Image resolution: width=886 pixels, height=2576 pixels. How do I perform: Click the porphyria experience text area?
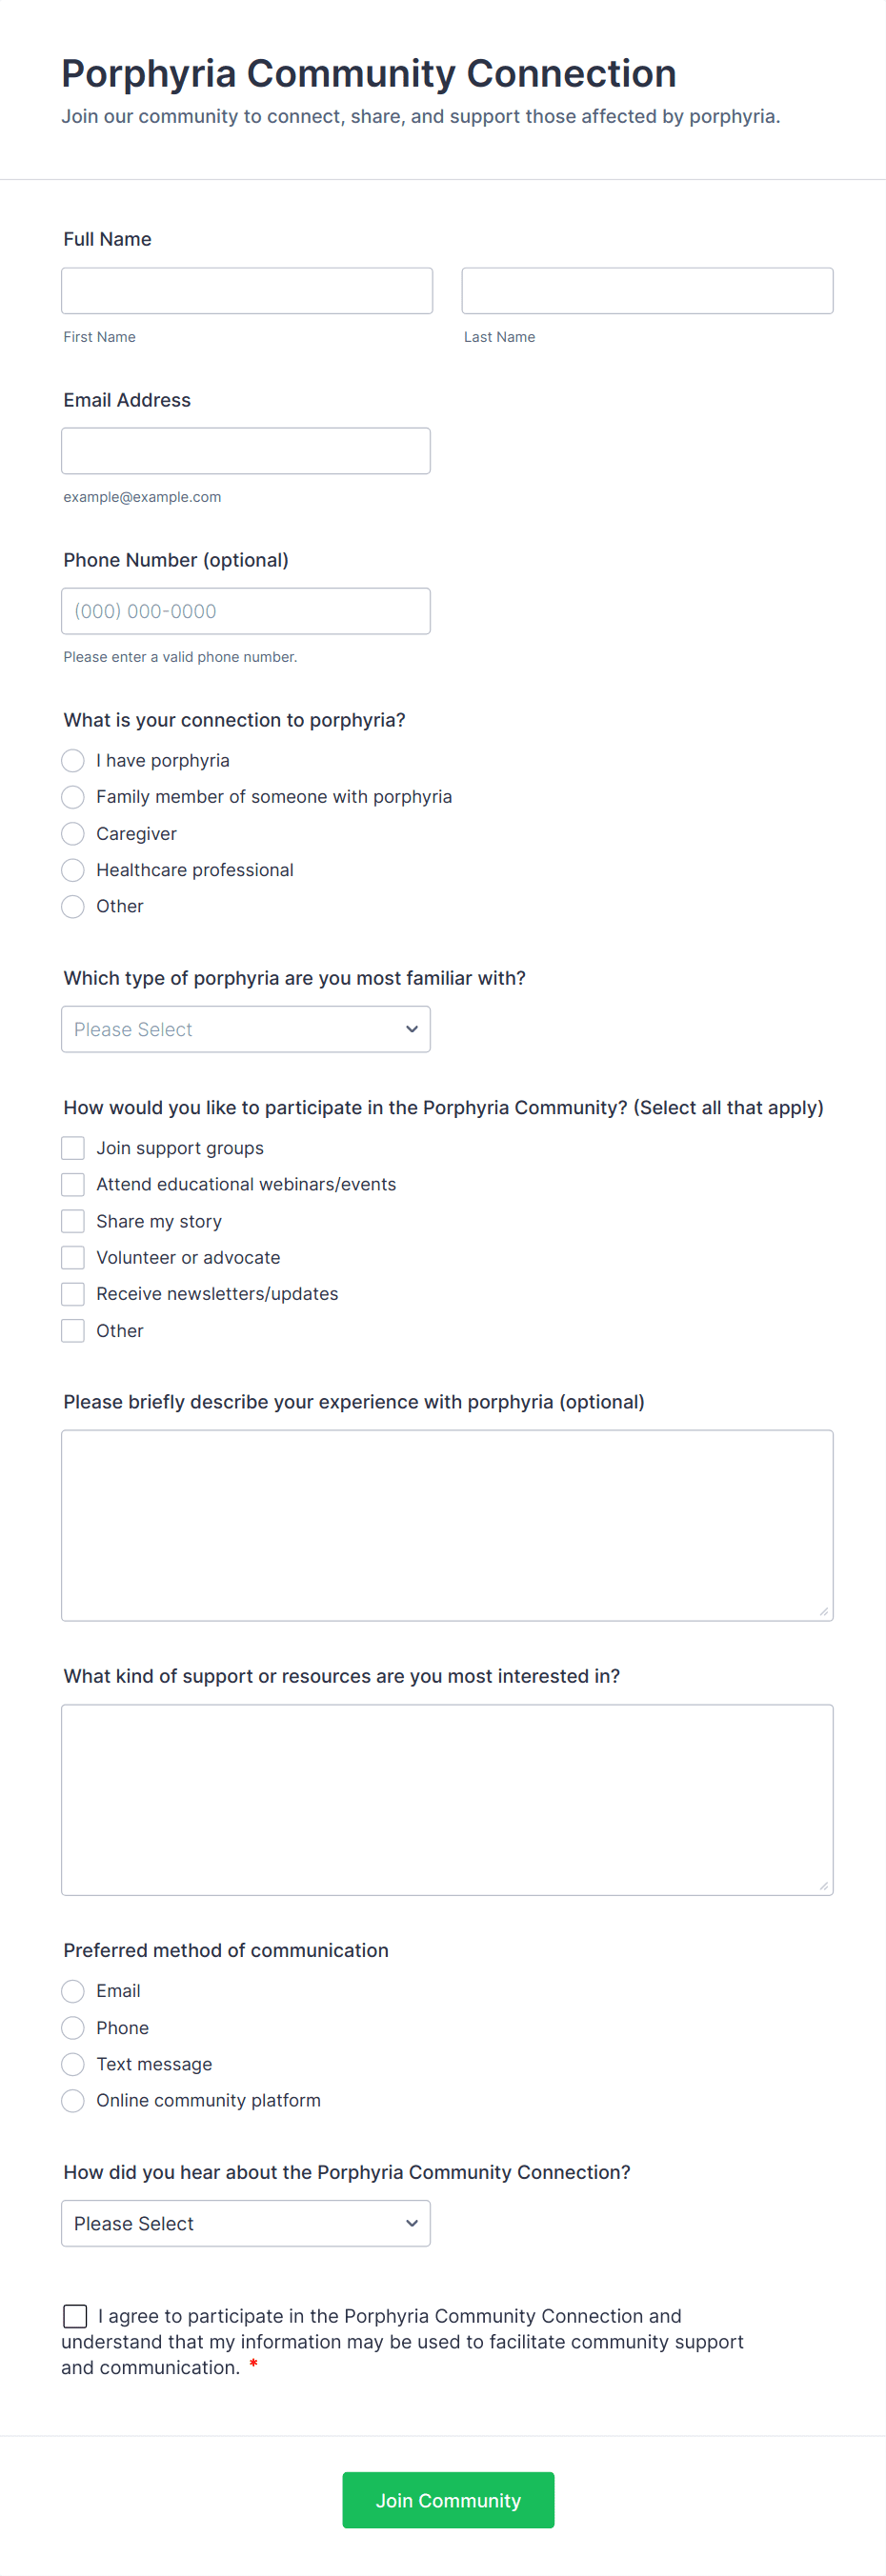446,1524
